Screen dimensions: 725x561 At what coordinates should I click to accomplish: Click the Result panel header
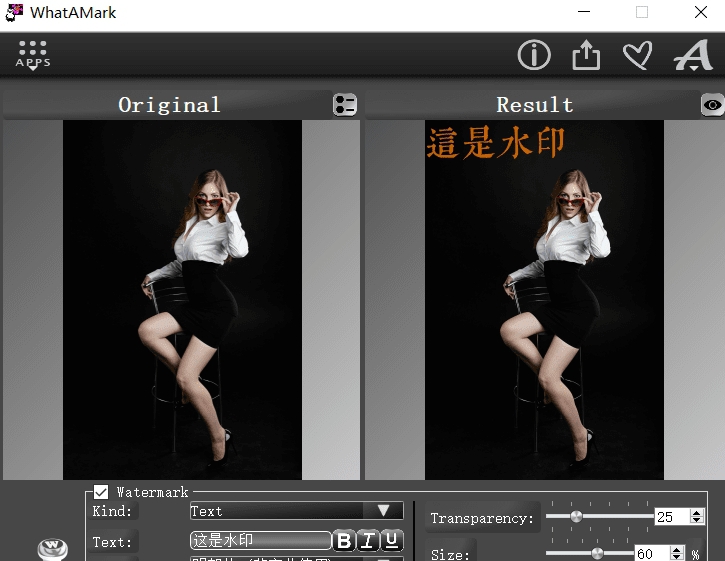534,105
